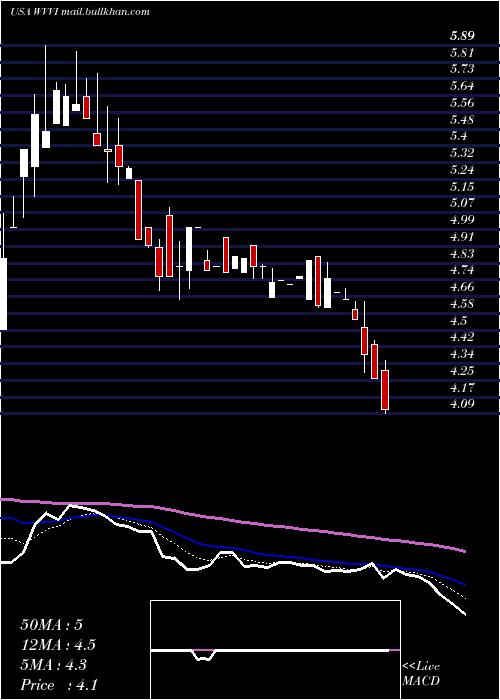The height and width of the screenshot is (700, 500).
Task: Click the 5.73 price axis label
Action: [462, 69]
